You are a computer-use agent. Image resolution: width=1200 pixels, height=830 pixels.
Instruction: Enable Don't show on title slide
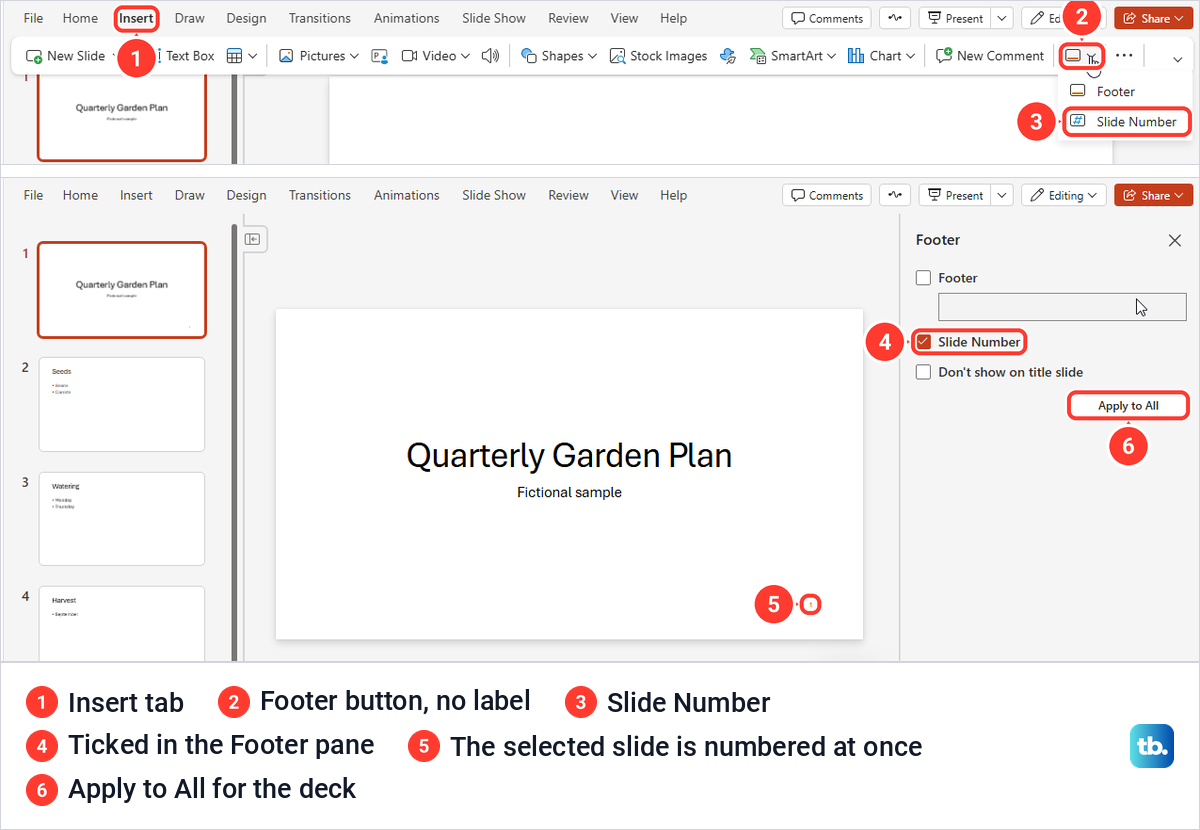coord(923,372)
